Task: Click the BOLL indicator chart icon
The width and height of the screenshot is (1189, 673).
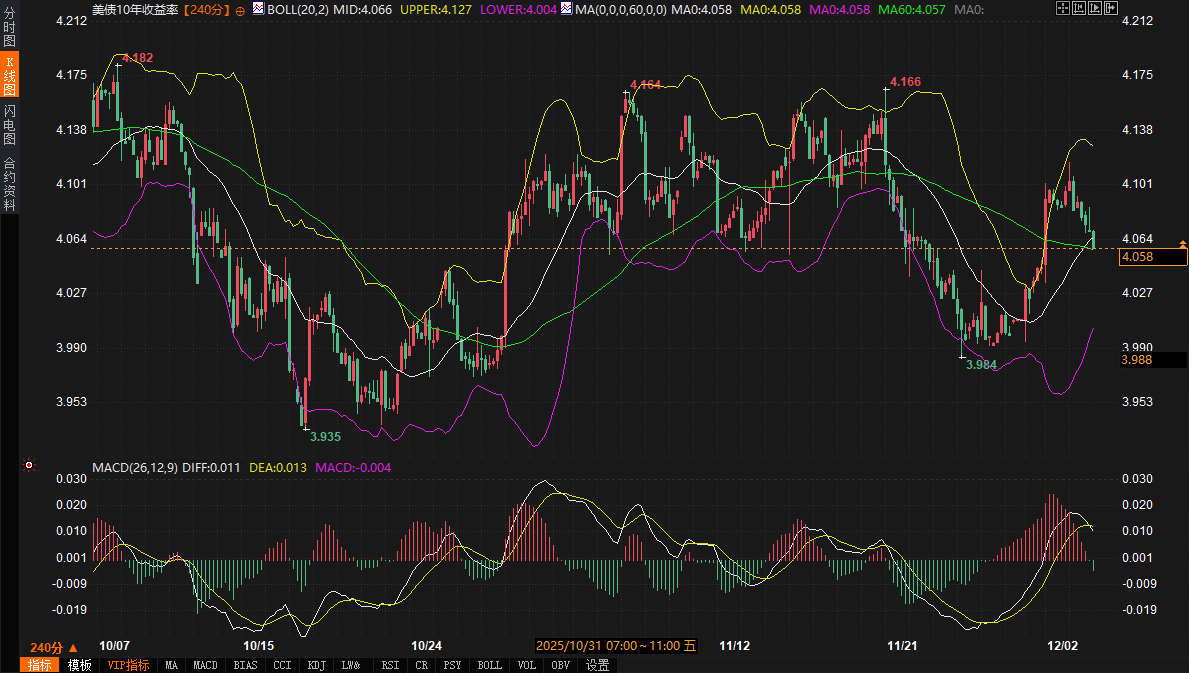Action: [x=258, y=9]
